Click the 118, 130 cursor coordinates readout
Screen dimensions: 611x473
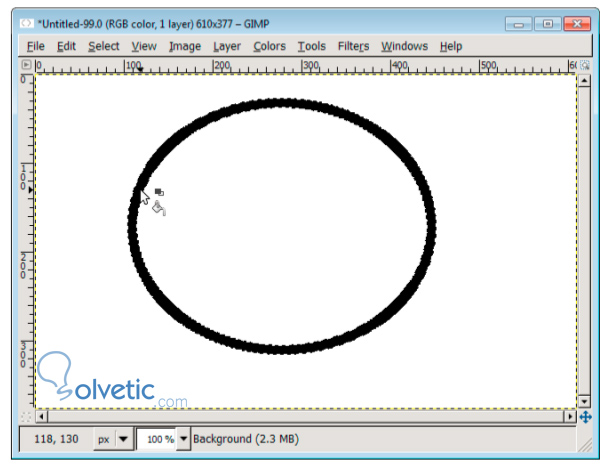click(56, 439)
